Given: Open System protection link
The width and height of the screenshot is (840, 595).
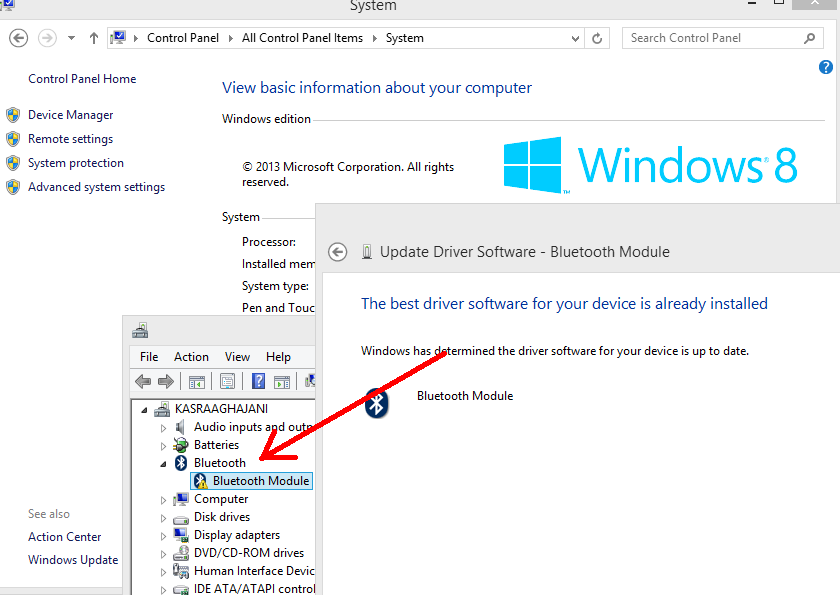Looking at the screenshot, I should [76, 163].
